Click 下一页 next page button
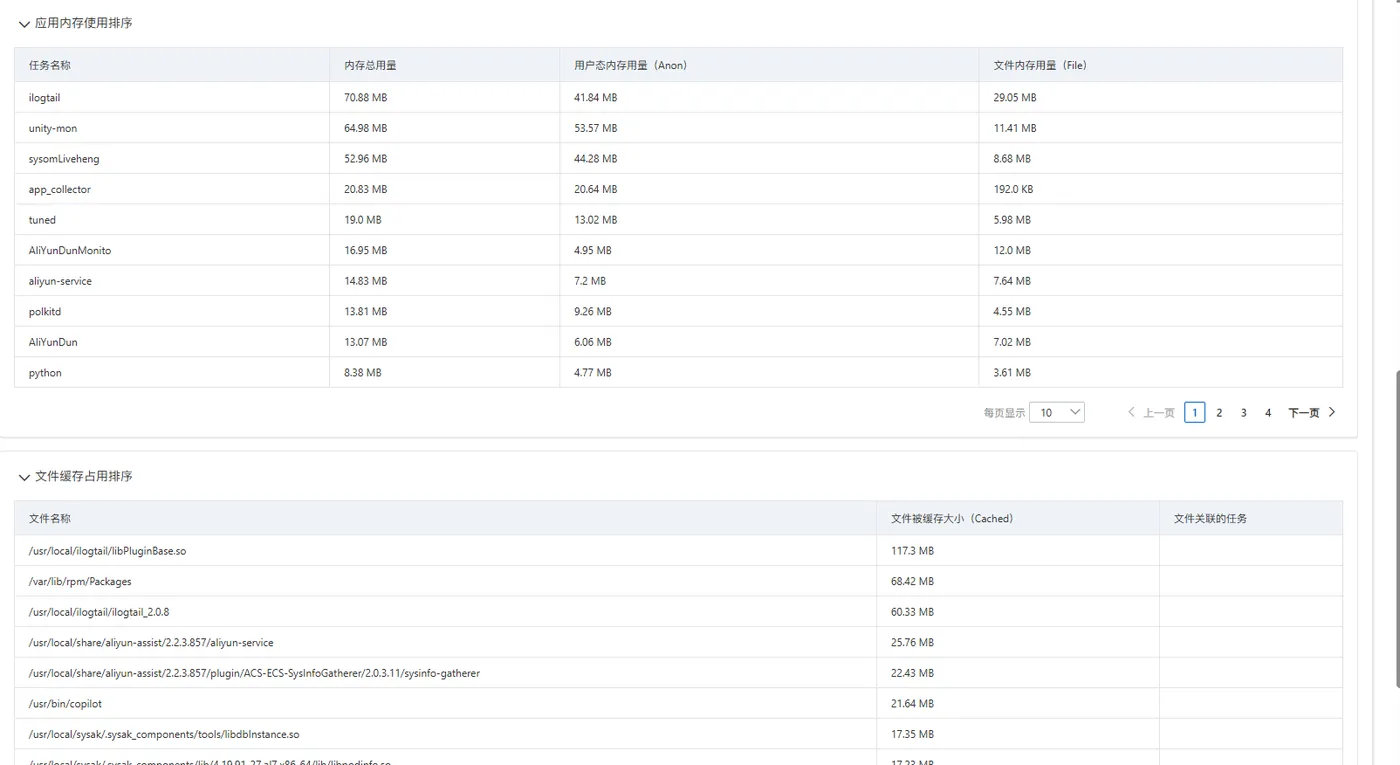Screen dimensions: 1400x765 (x=1312, y=412)
